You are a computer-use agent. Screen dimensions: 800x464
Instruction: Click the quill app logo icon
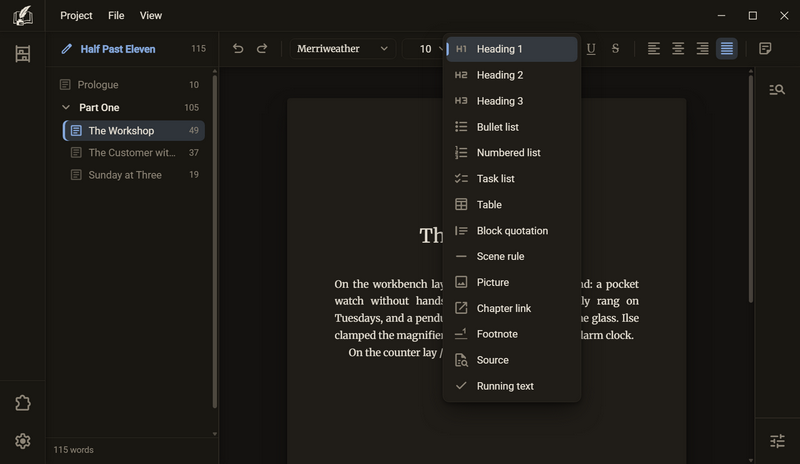pyautogui.click(x=22, y=15)
